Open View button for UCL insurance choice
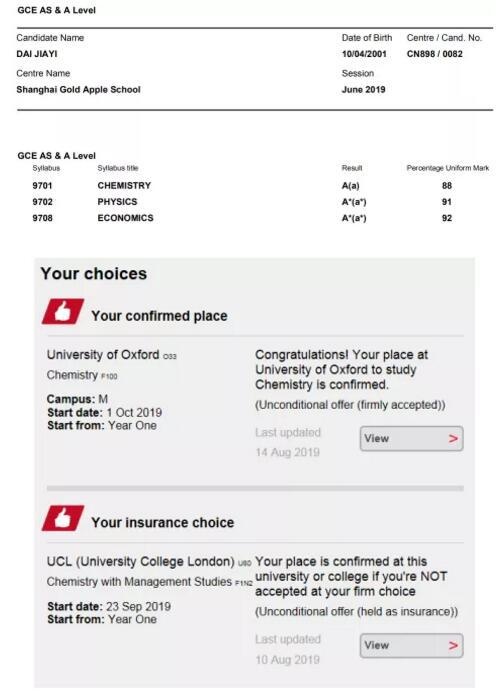 tap(411, 646)
